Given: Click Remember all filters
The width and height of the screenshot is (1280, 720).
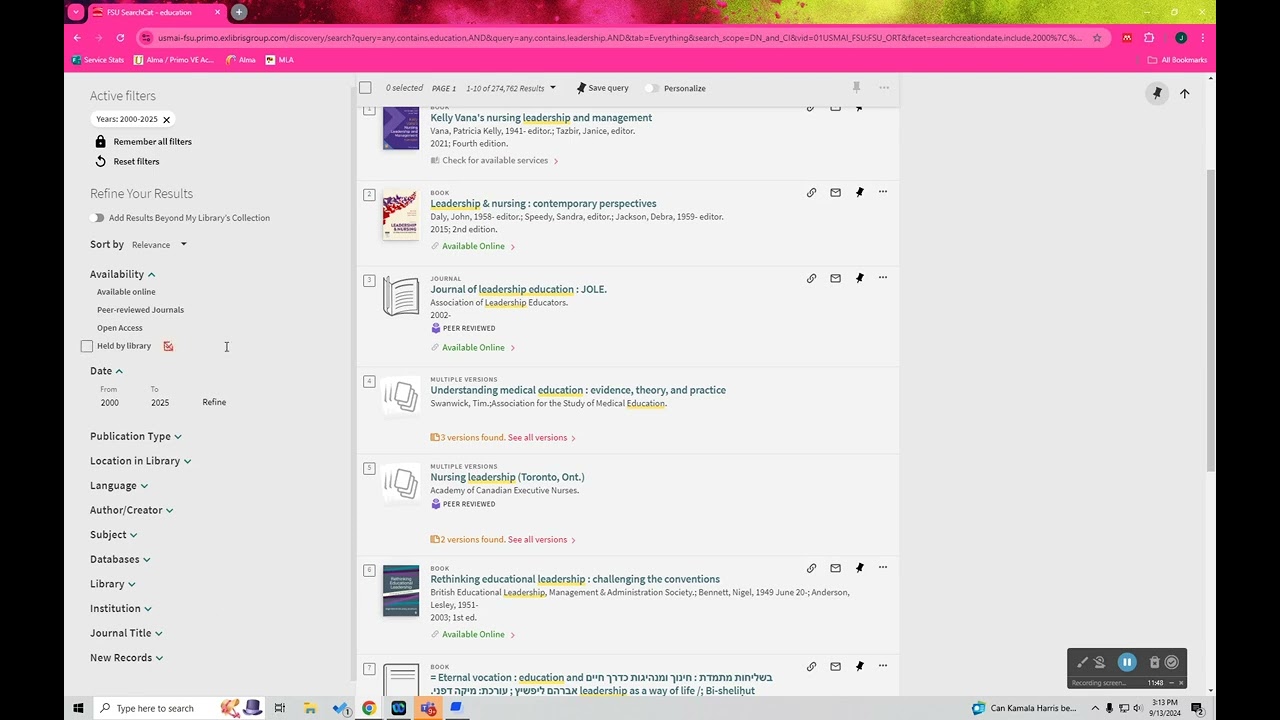Looking at the screenshot, I should click(143, 142).
